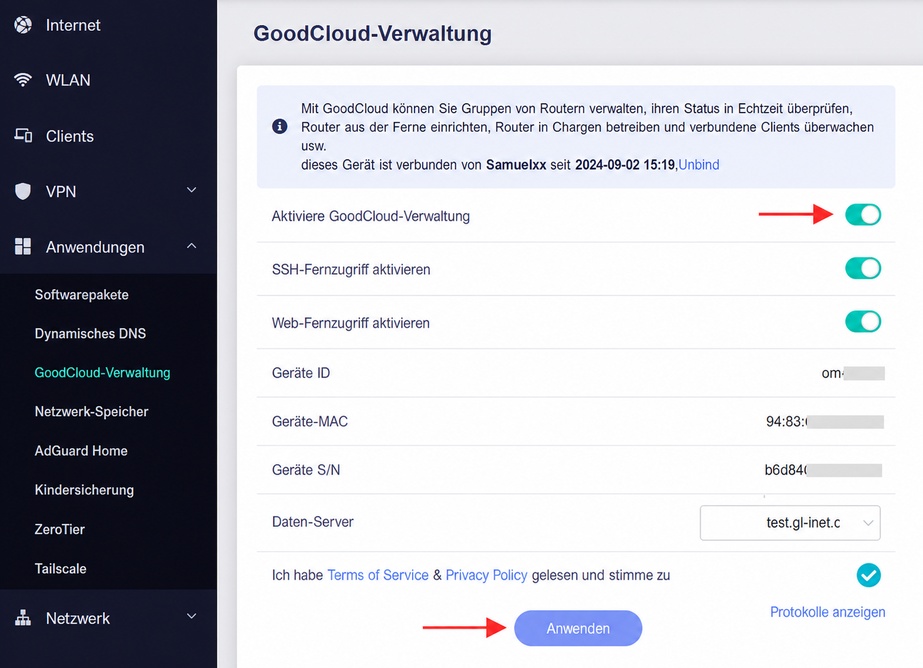Click the WLAN wifi icon

[23, 80]
